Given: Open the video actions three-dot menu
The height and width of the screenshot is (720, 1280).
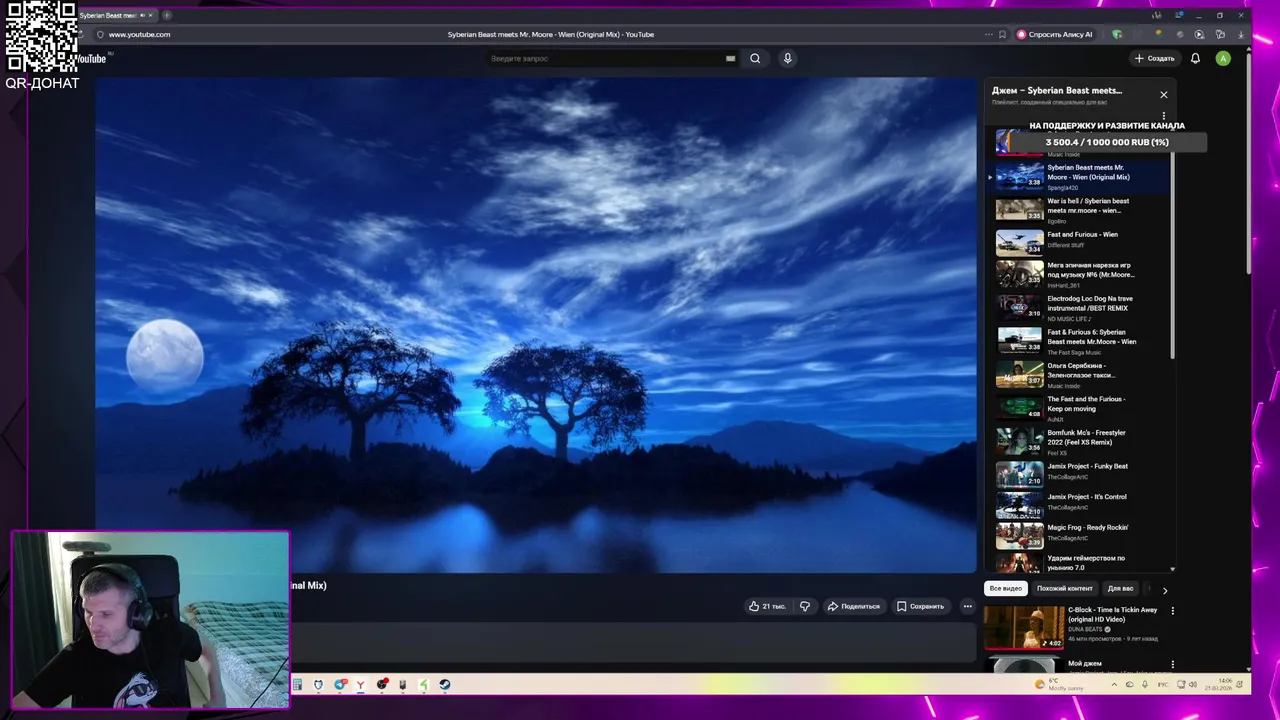Looking at the screenshot, I should coord(967,606).
